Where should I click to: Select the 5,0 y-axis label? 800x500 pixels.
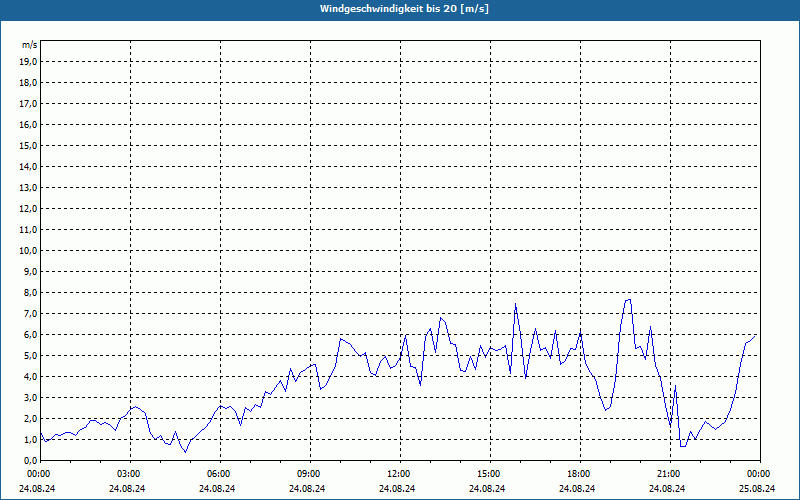click(x=30, y=356)
